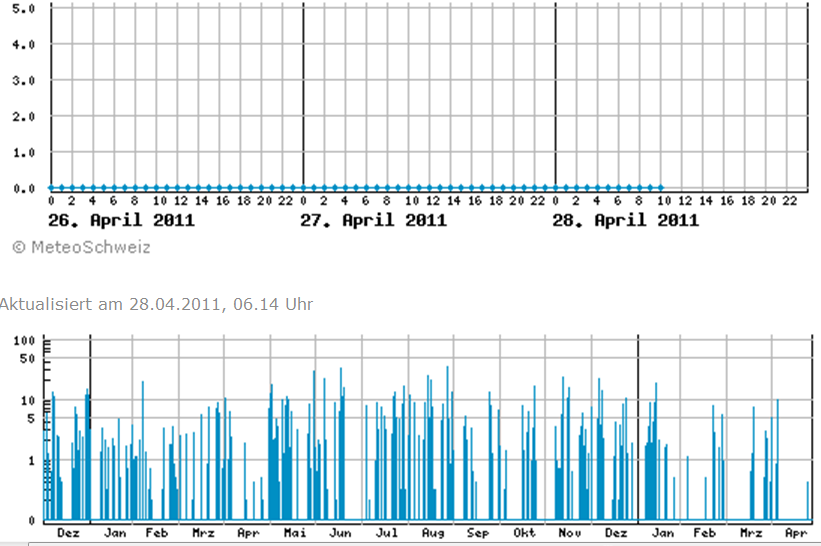Click the hour 22 label under 28. April

point(790,201)
